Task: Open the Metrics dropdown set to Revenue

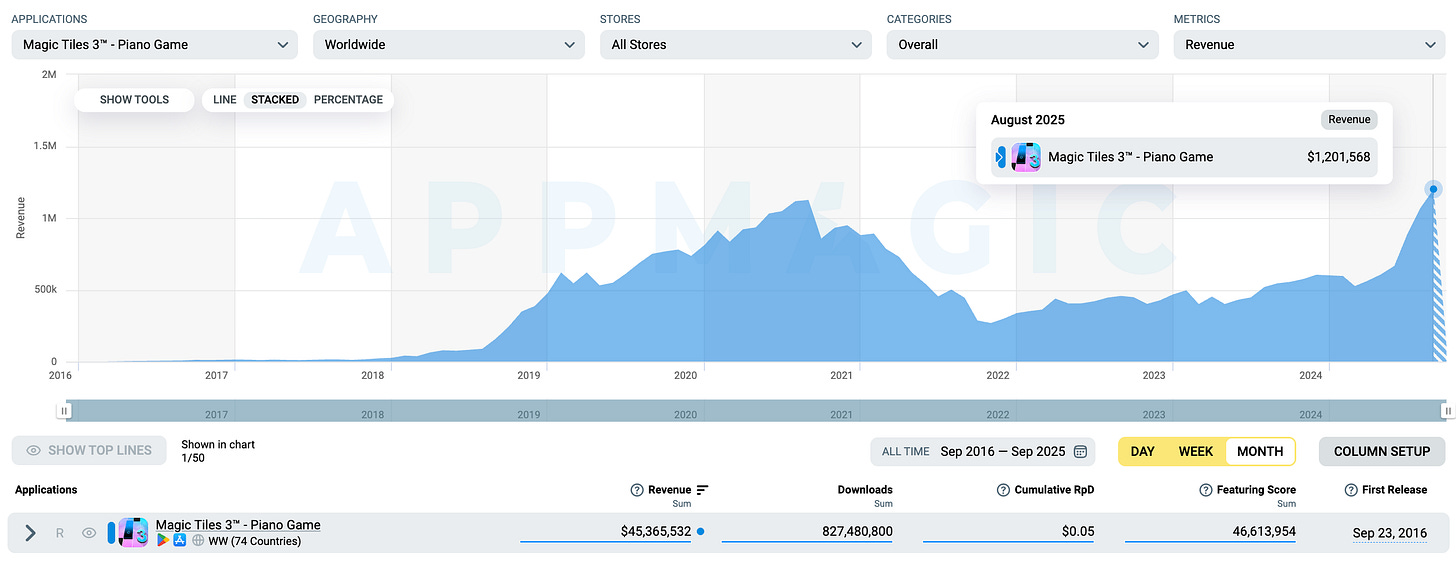Action: tap(1309, 44)
